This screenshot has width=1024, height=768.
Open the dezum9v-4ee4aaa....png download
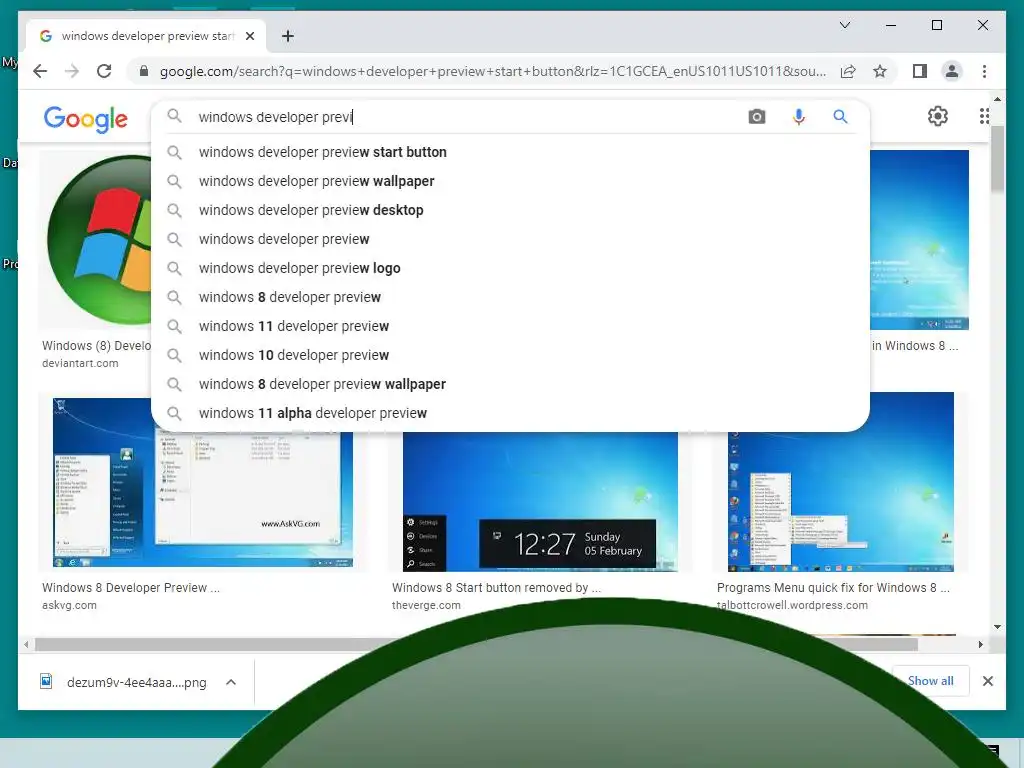(136, 682)
